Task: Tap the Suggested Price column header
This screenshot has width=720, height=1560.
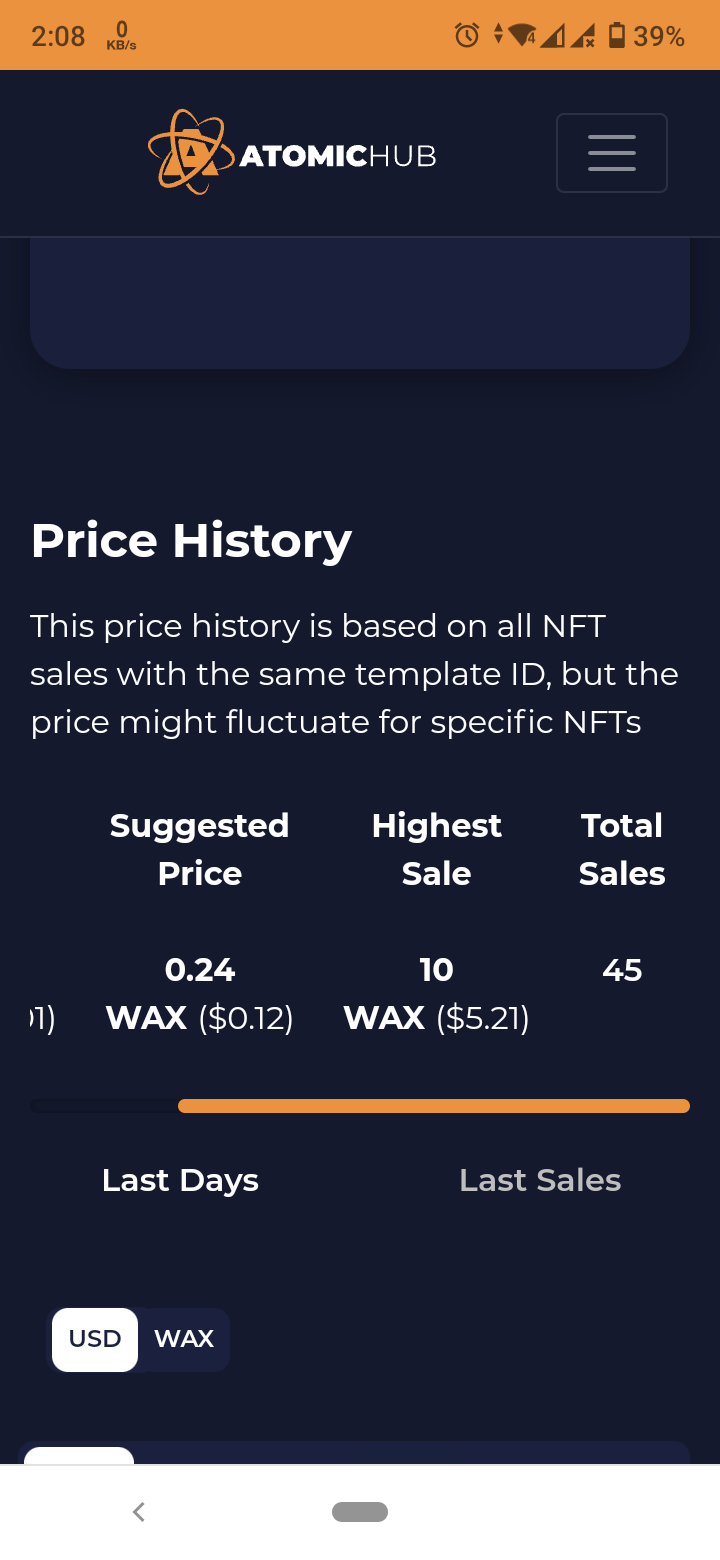Action: 199,849
